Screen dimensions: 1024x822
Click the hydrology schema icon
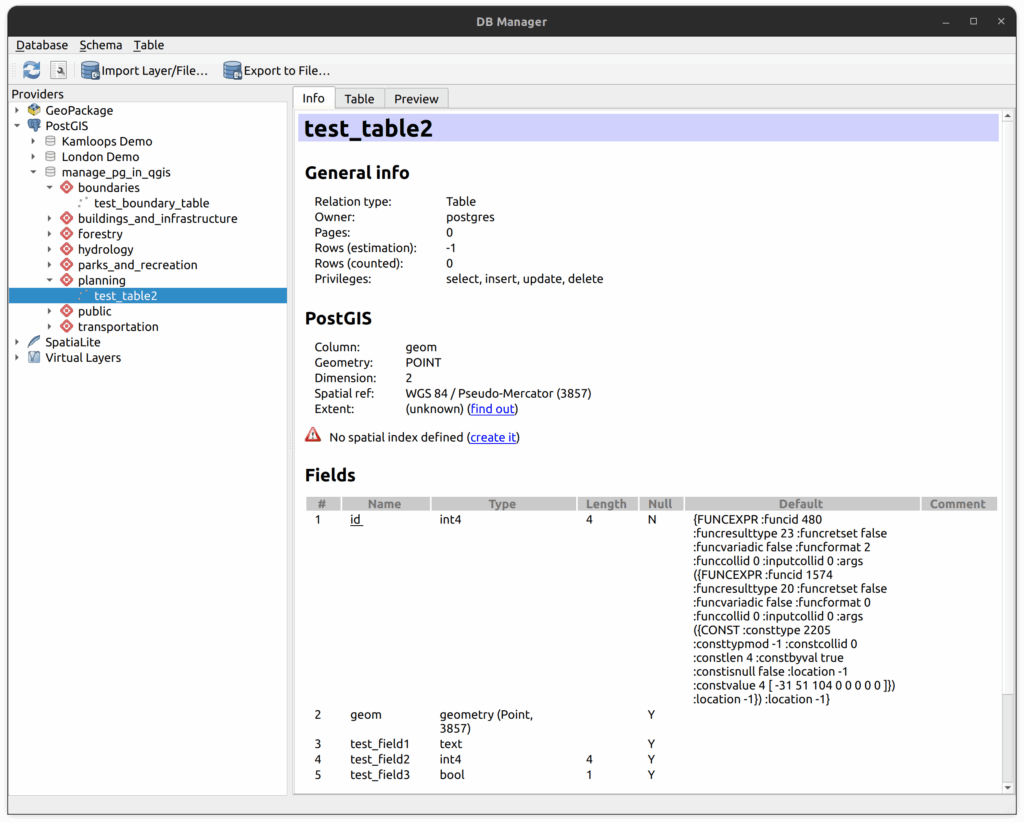(67, 249)
